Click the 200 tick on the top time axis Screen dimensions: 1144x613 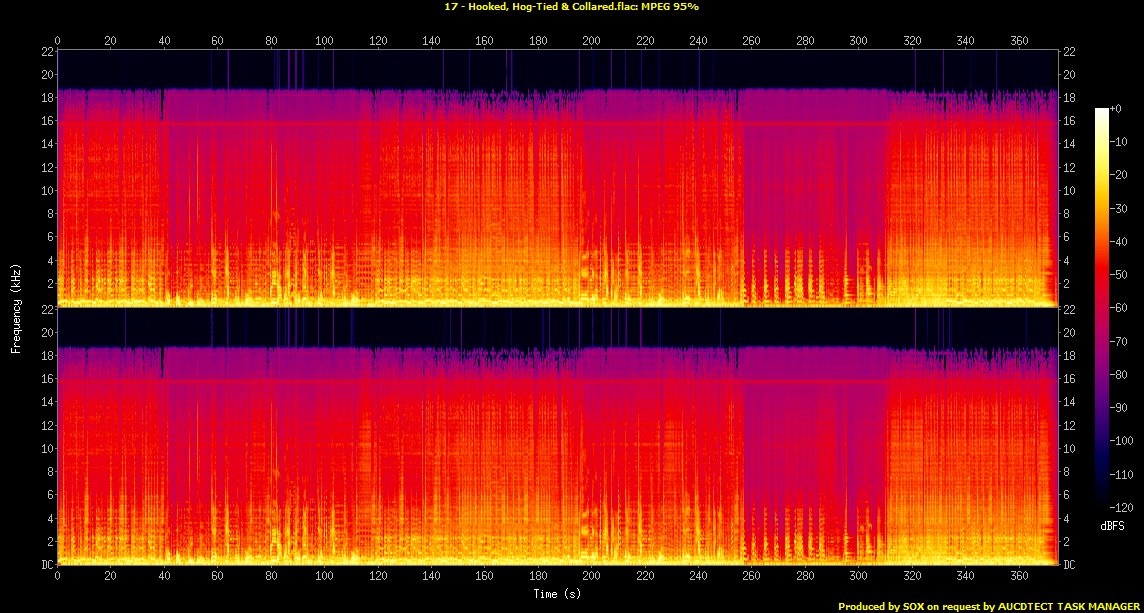591,41
